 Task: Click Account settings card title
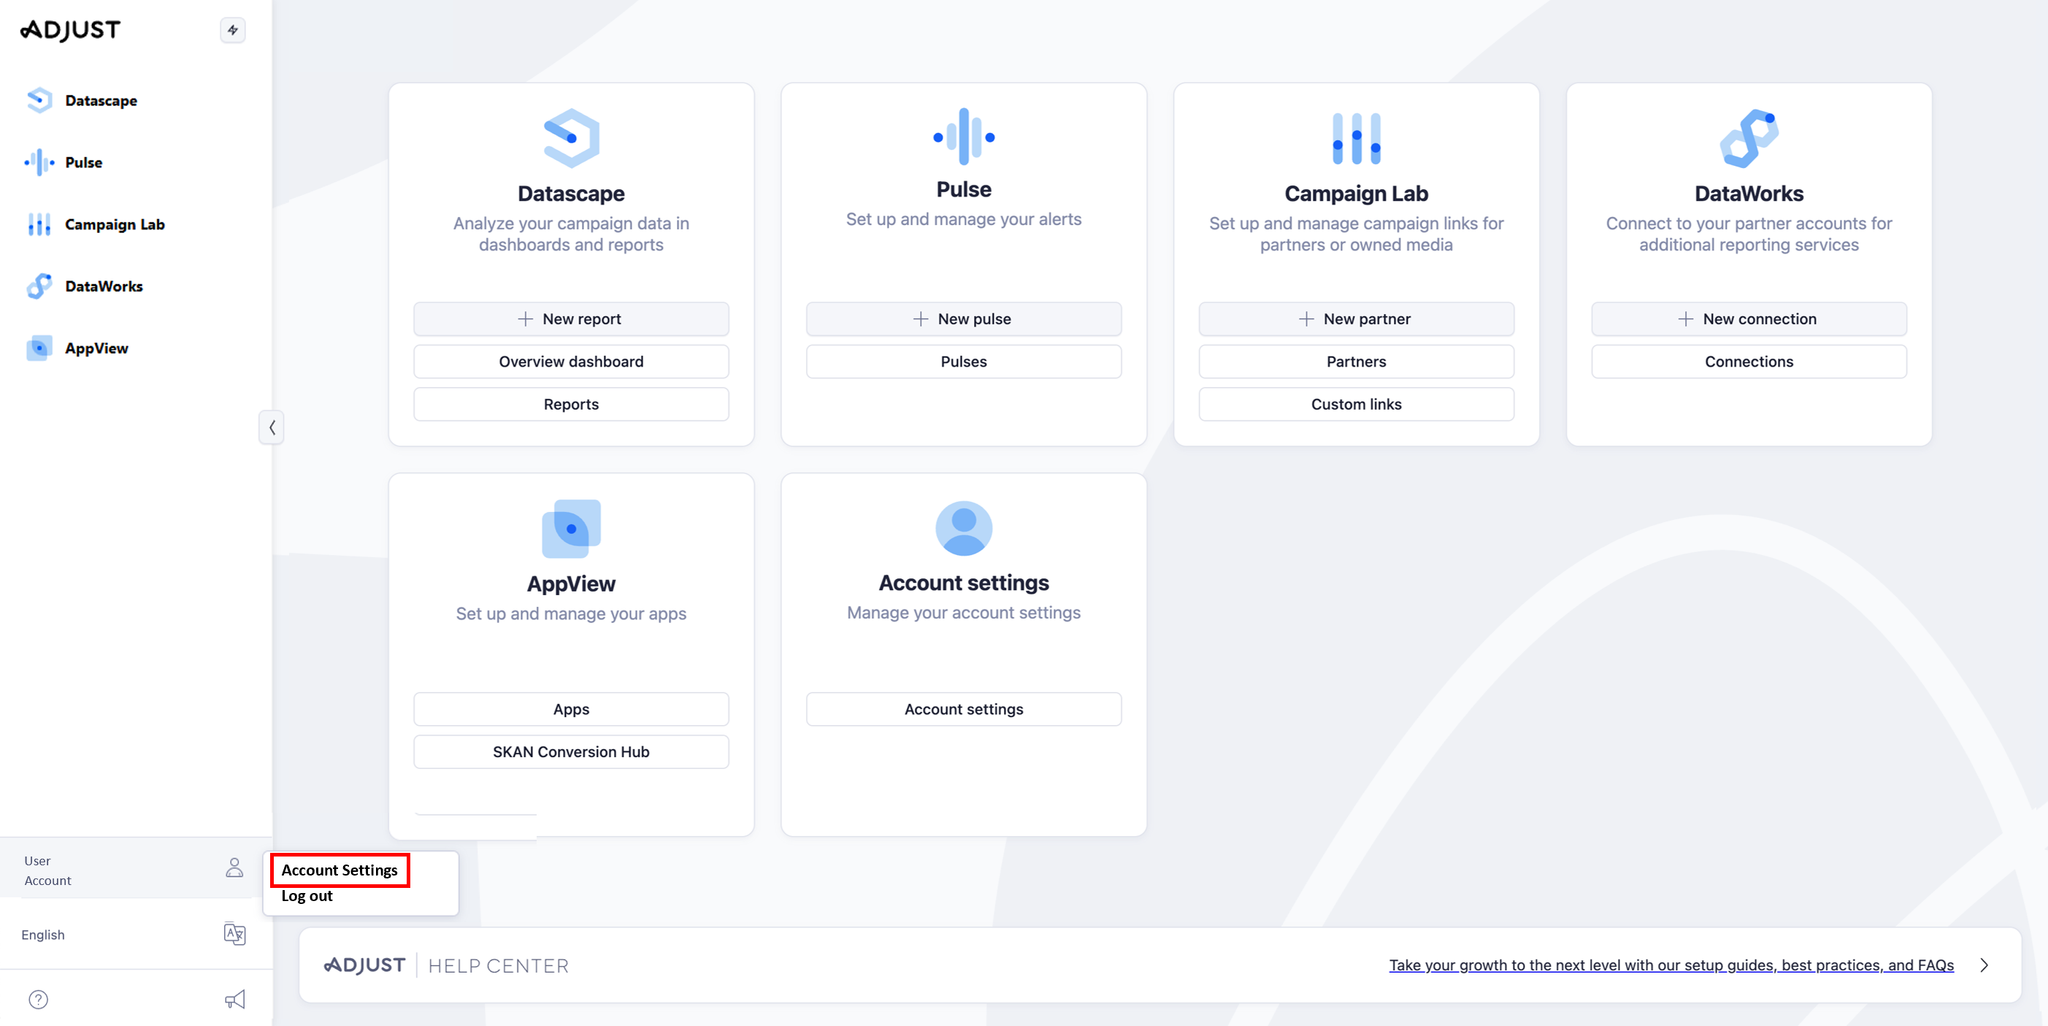[x=964, y=583]
